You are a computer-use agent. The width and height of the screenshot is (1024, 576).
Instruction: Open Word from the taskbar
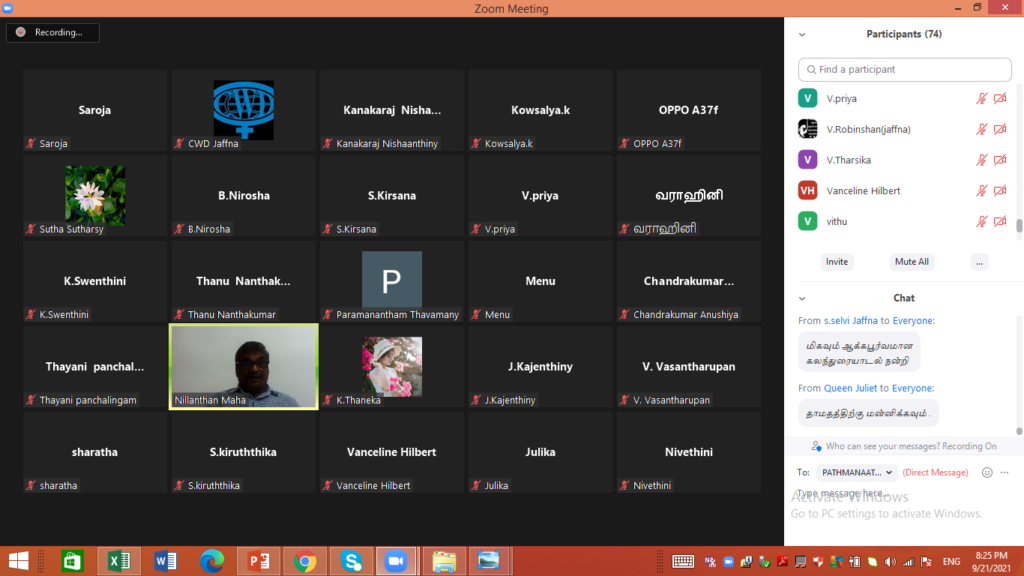click(165, 561)
